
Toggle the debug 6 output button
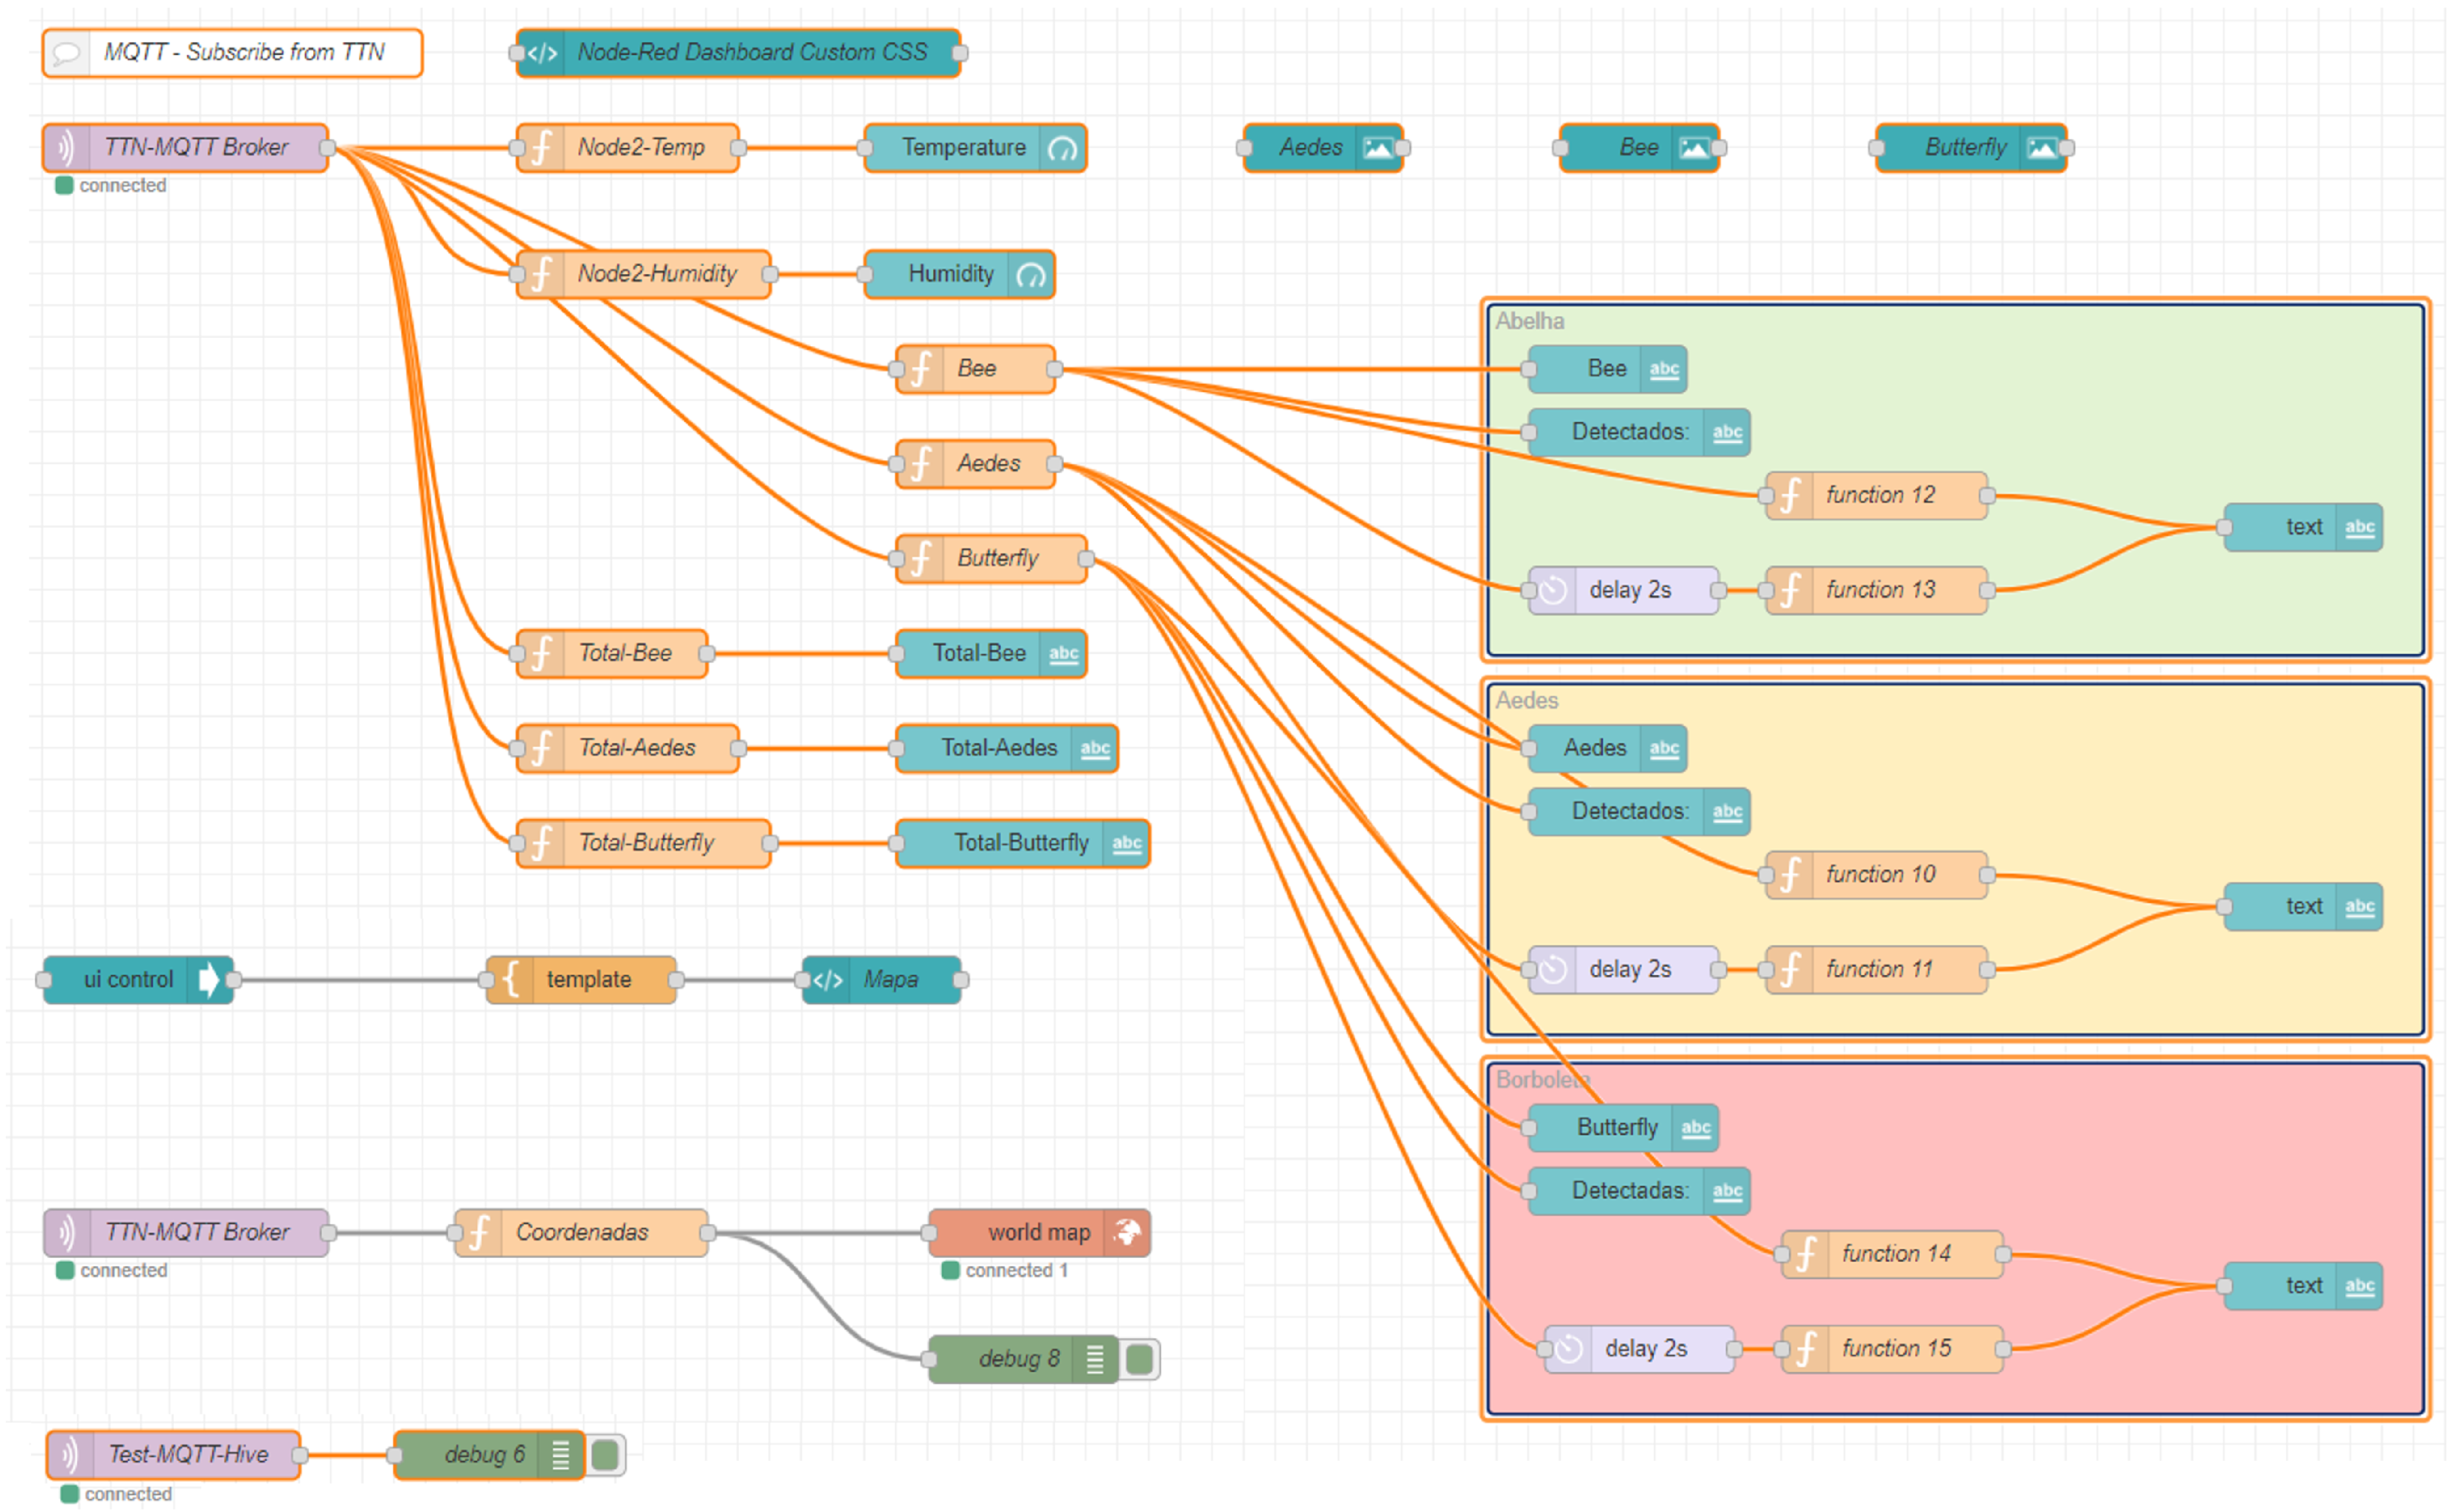(605, 1454)
